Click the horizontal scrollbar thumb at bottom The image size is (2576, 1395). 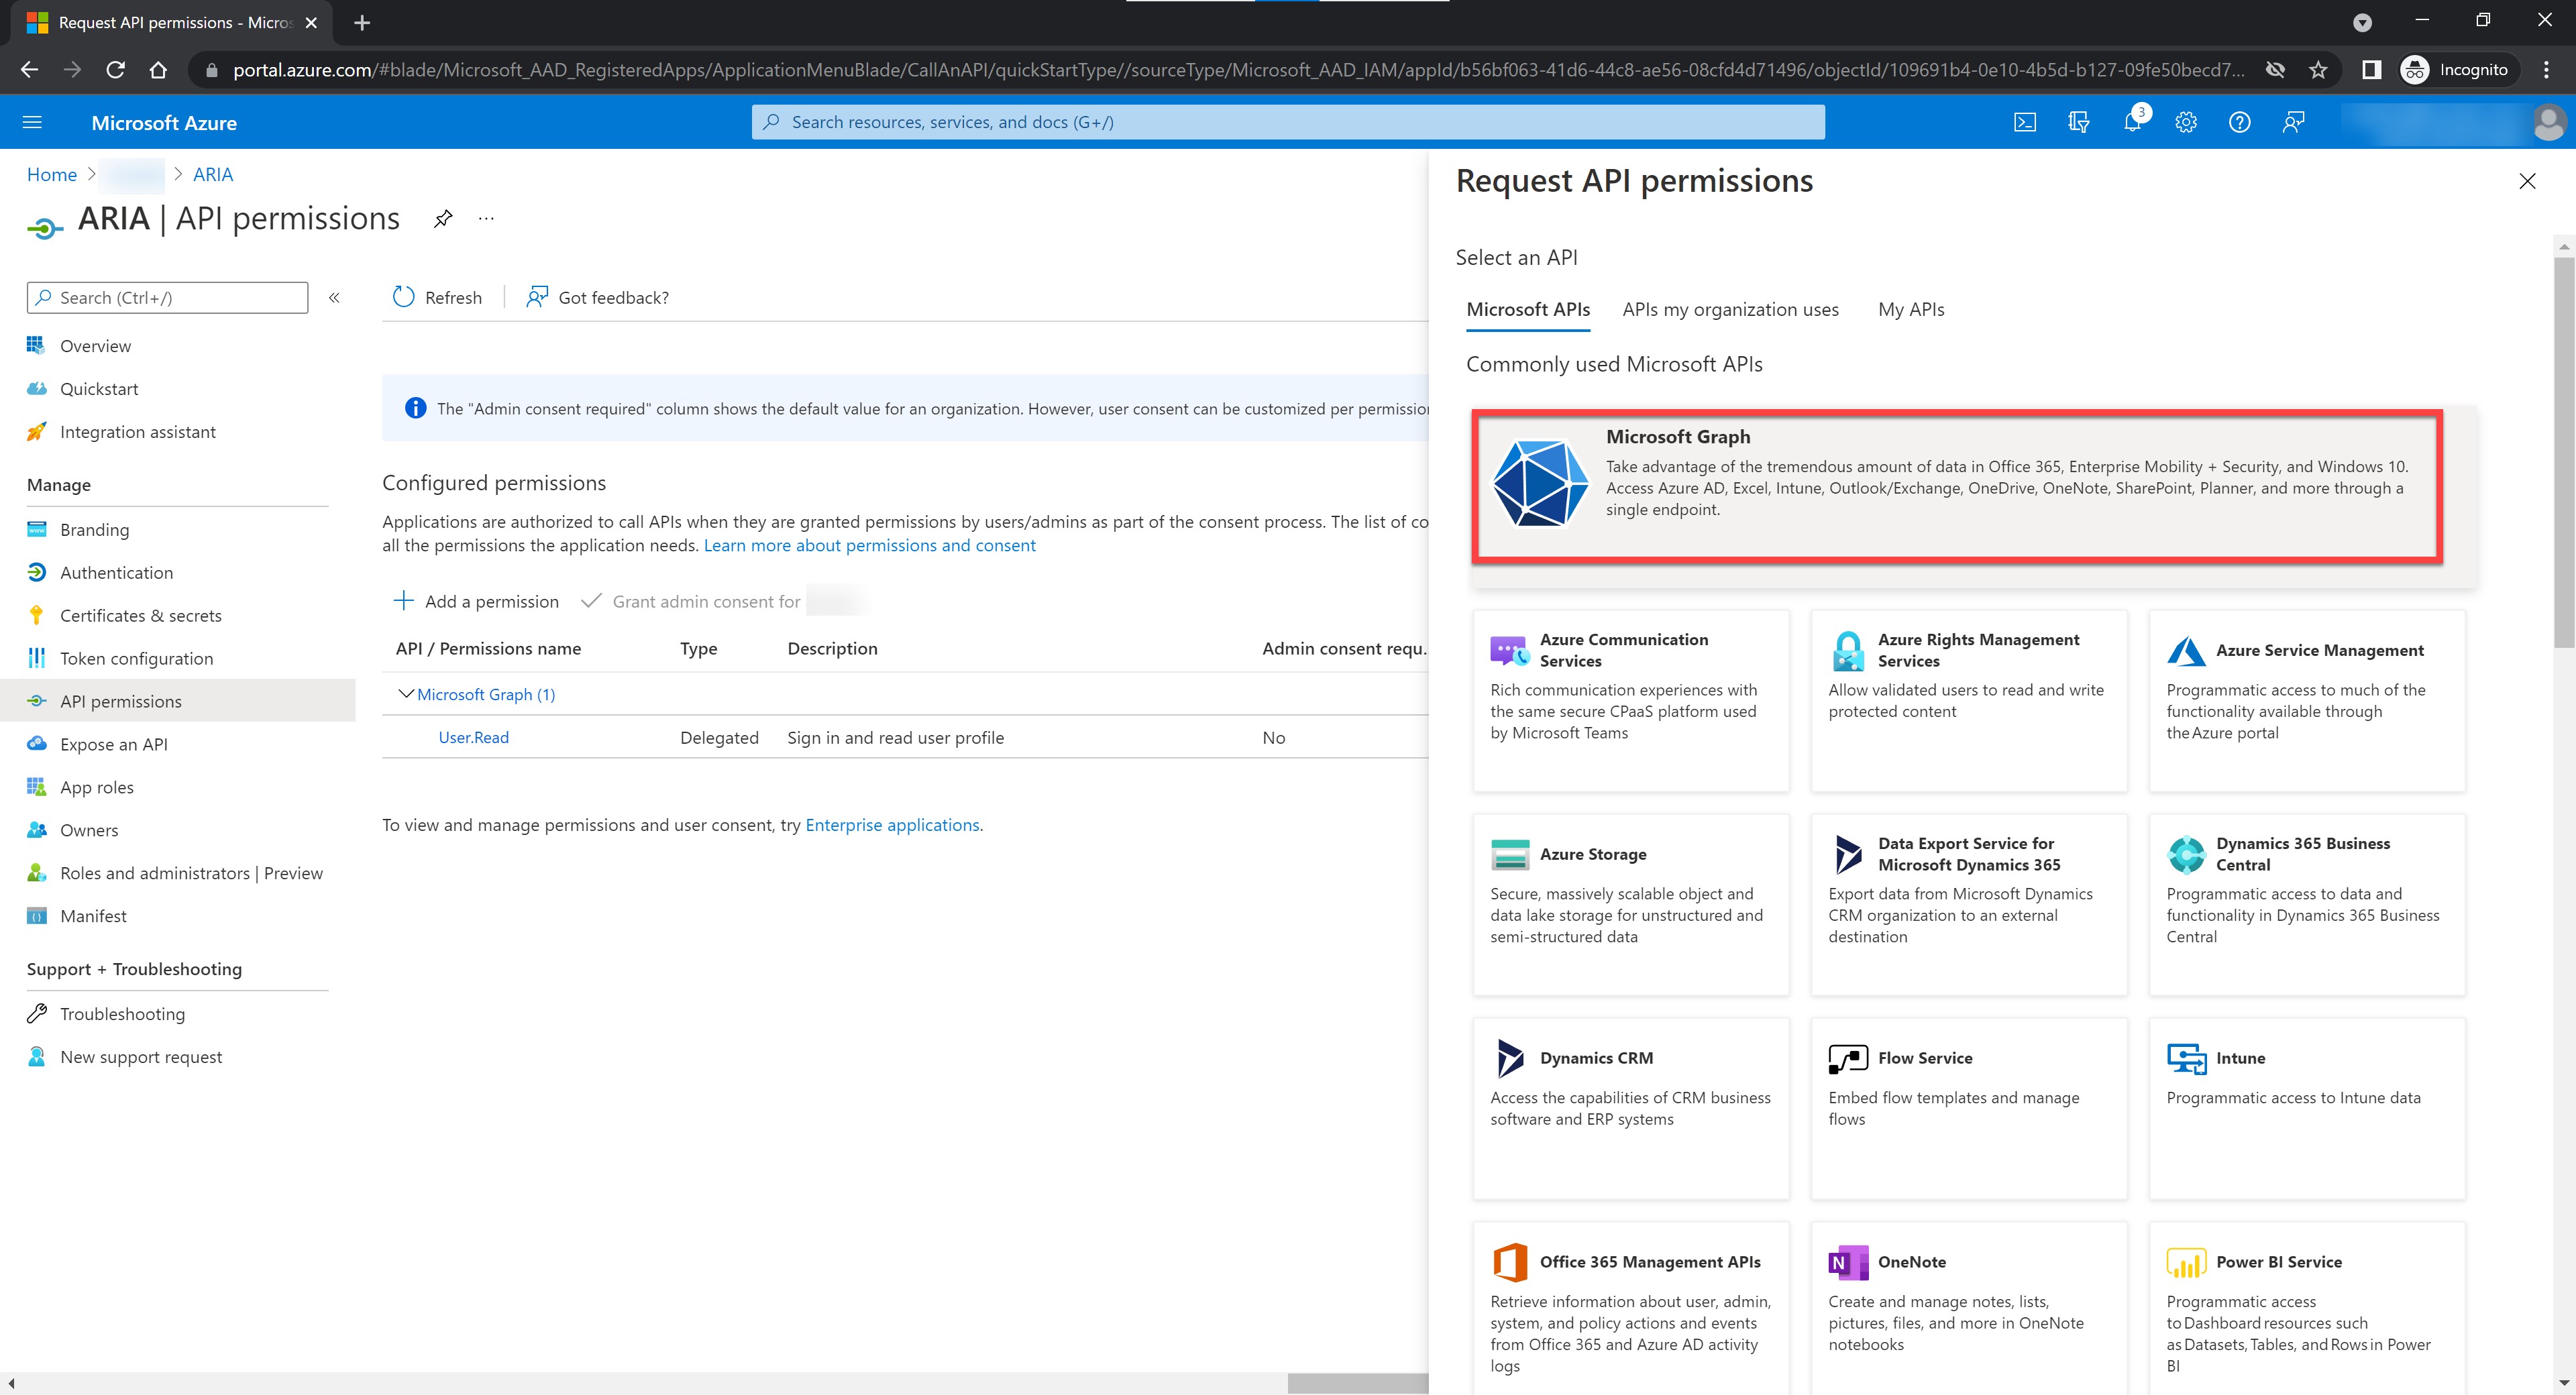click(x=1357, y=1383)
